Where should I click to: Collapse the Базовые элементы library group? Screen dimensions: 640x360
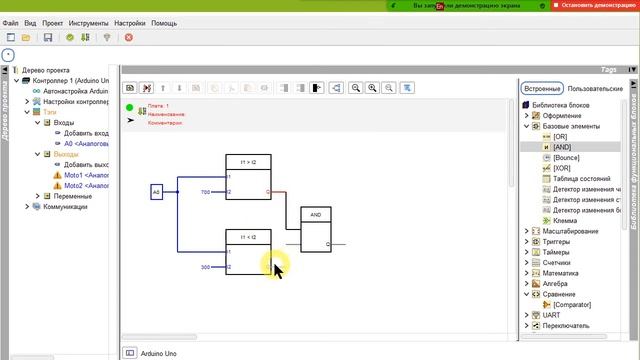527,126
